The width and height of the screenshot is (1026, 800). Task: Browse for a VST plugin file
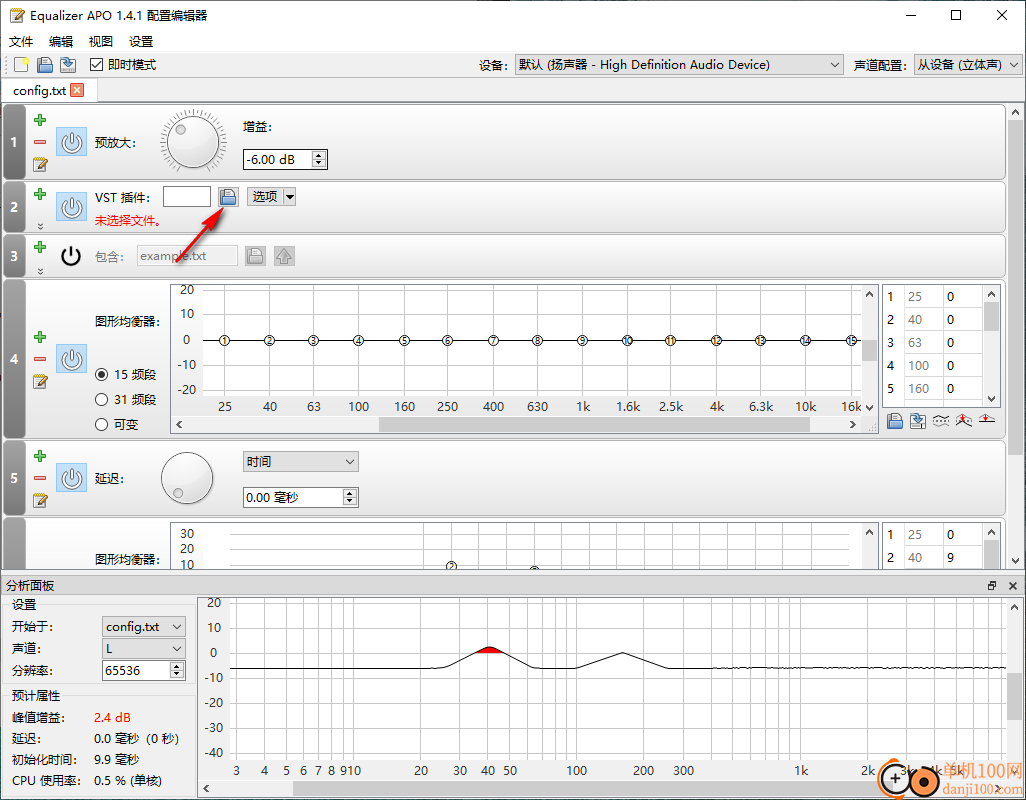click(x=228, y=197)
